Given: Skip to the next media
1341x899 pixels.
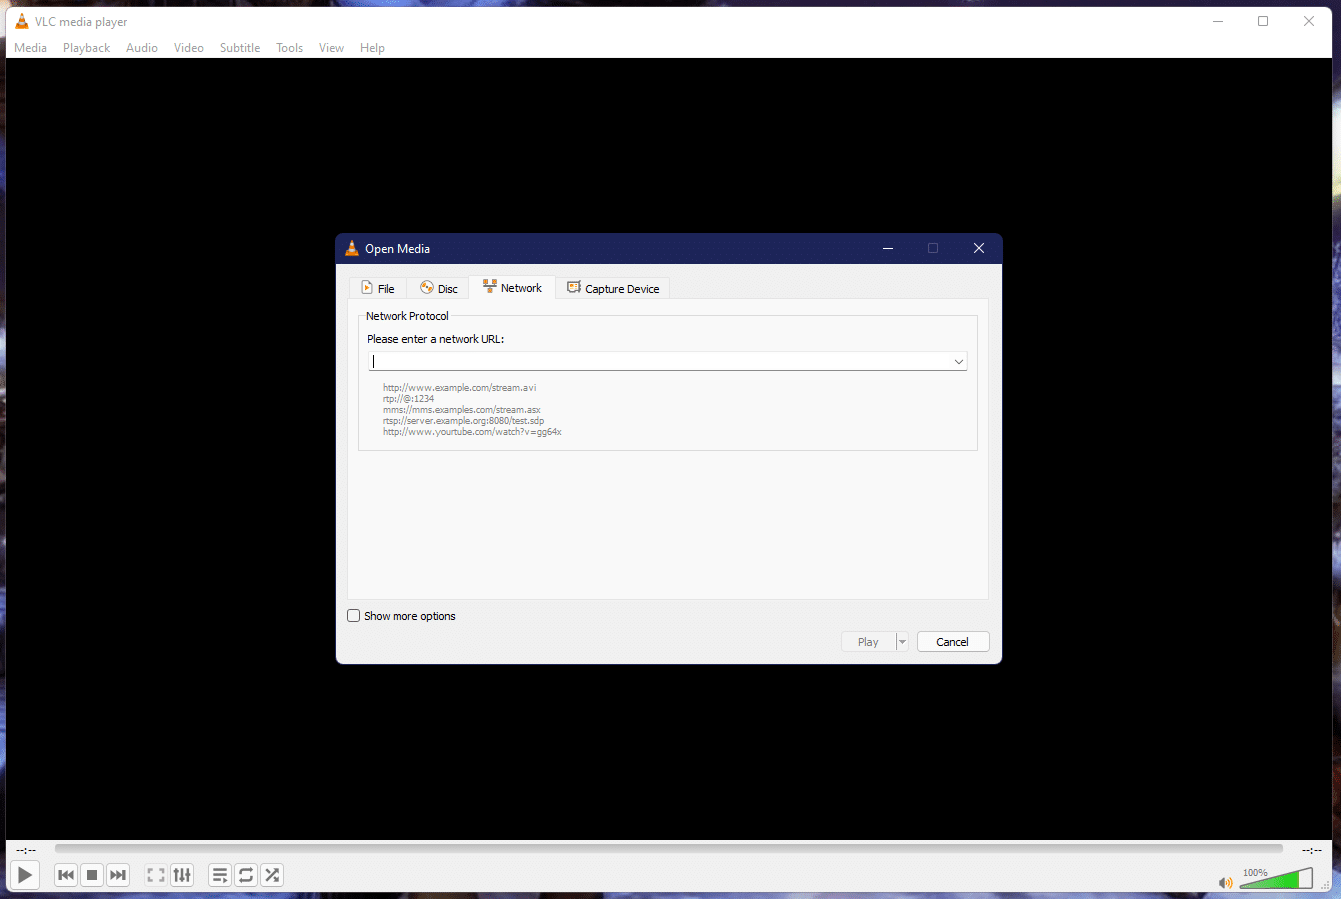Looking at the screenshot, I should pyautogui.click(x=117, y=874).
